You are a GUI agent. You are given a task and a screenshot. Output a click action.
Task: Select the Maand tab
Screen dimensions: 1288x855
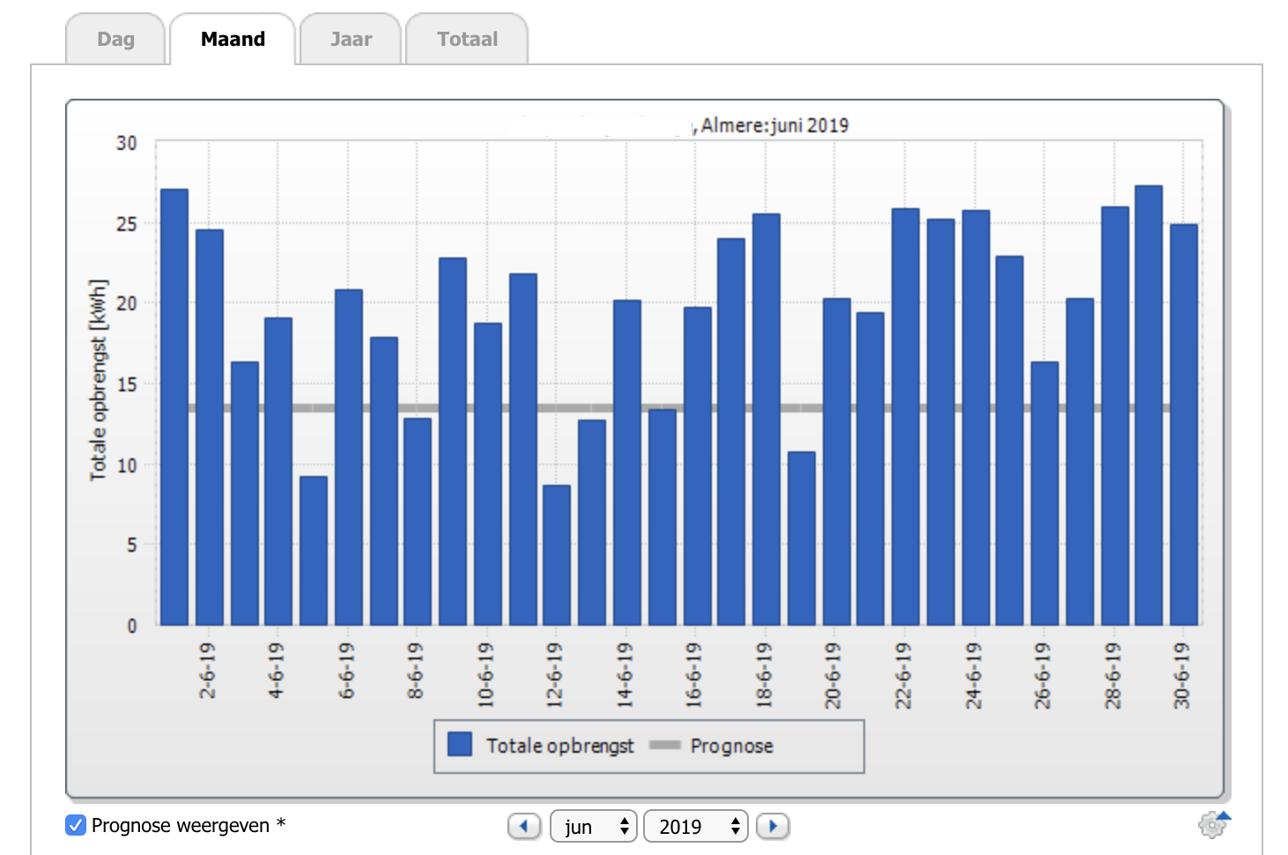tap(232, 40)
